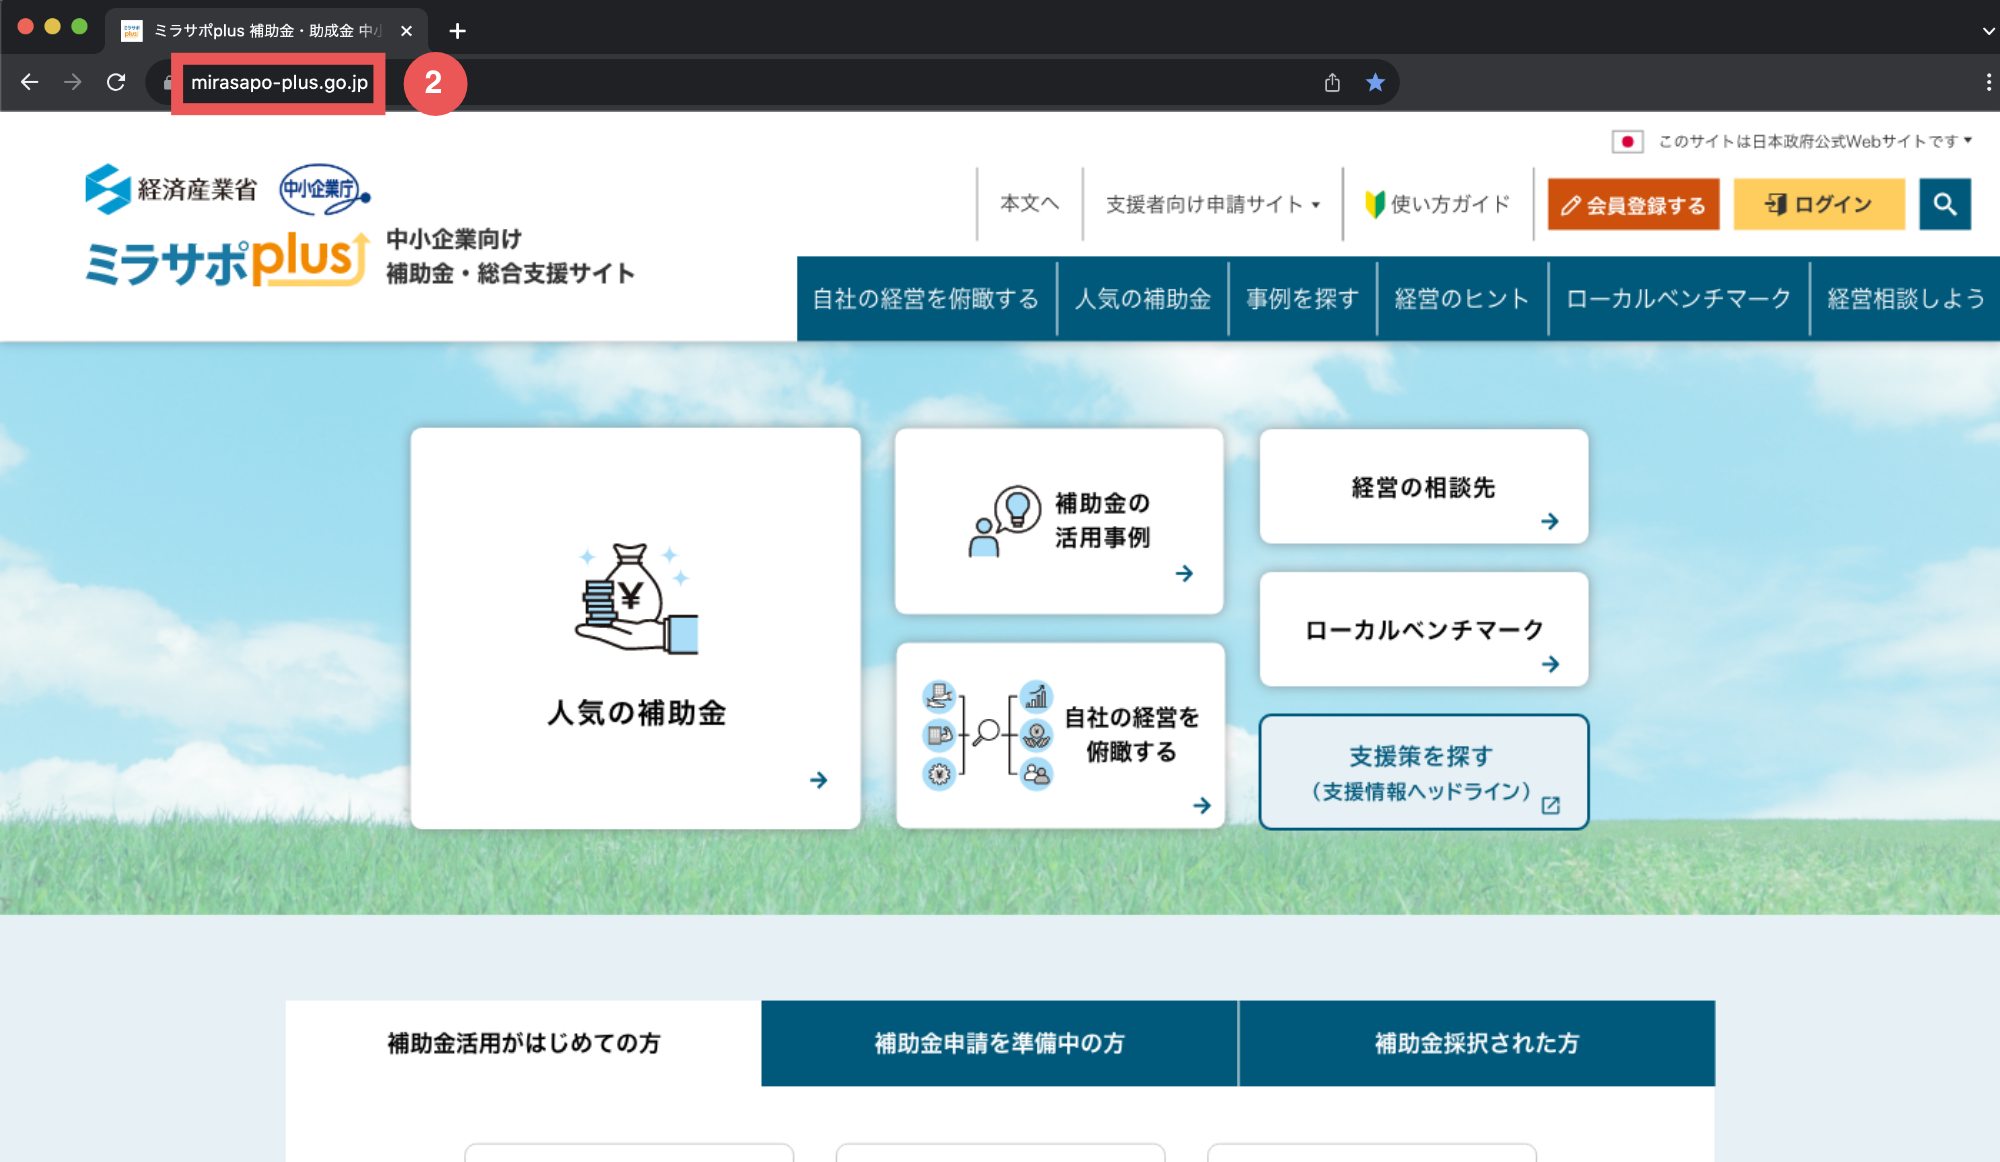This screenshot has height=1162, width=2000.
Task: Click the arrow on 自社の経営を俯瞰する card
Action: tap(1202, 805)
